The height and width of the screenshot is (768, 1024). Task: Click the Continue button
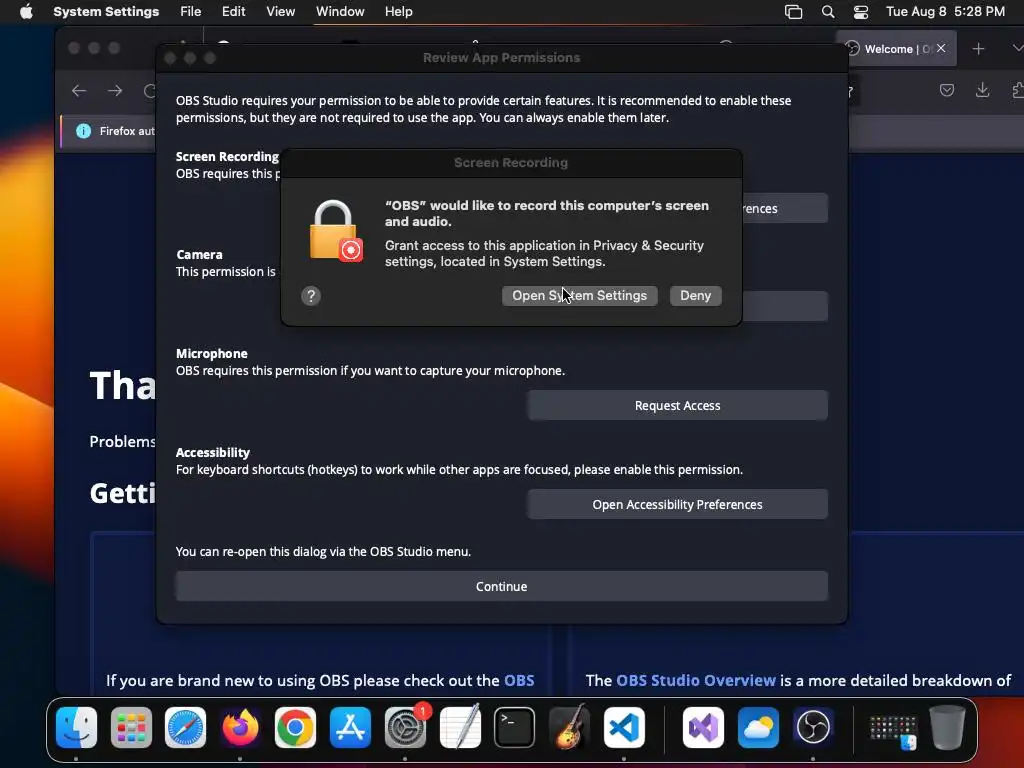coord(502,586)
